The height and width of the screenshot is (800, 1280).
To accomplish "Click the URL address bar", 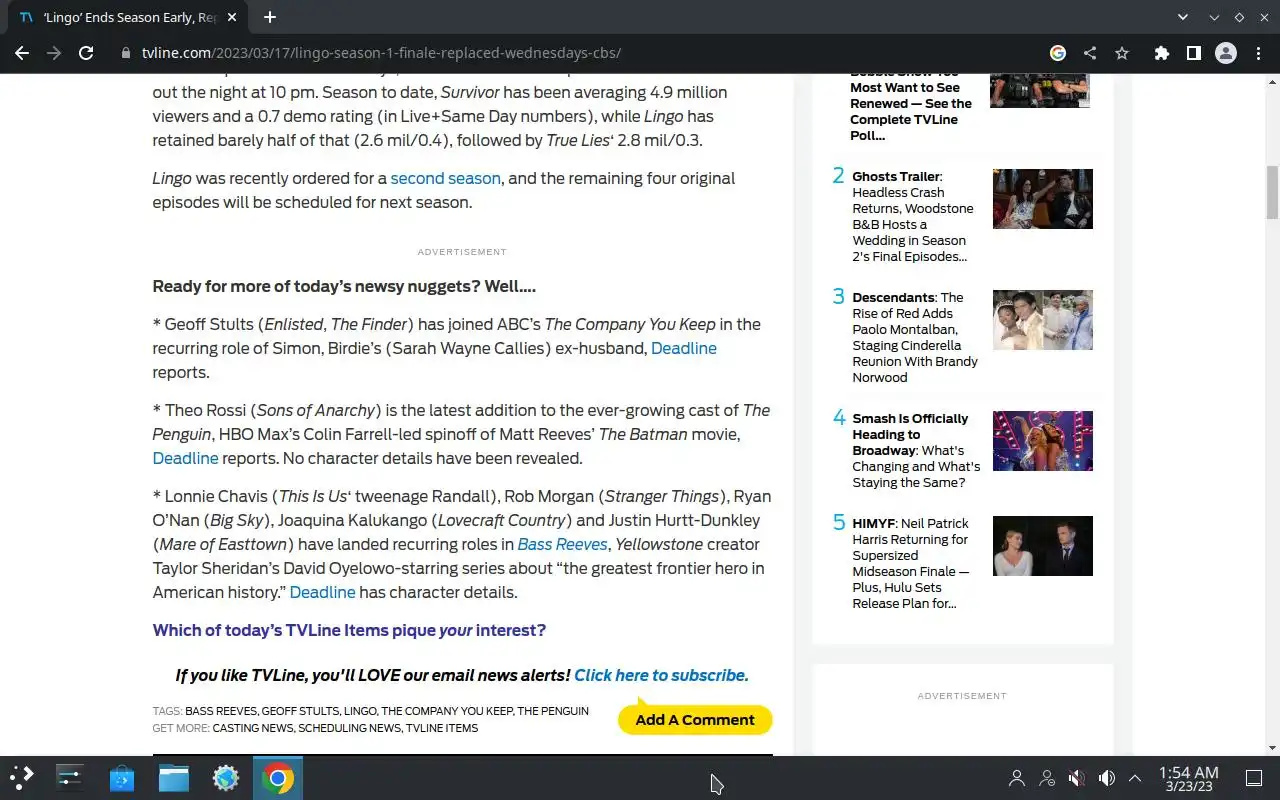I will pyautogui.click(x=580, y=53).
